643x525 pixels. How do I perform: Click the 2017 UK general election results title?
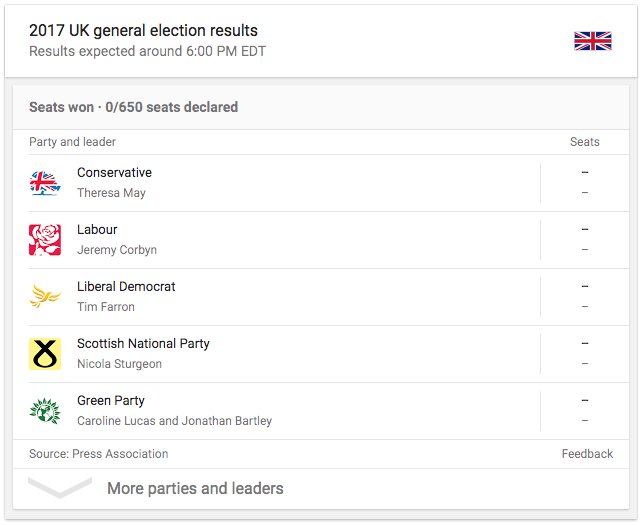pyautogui.click(x=143, y=31)
